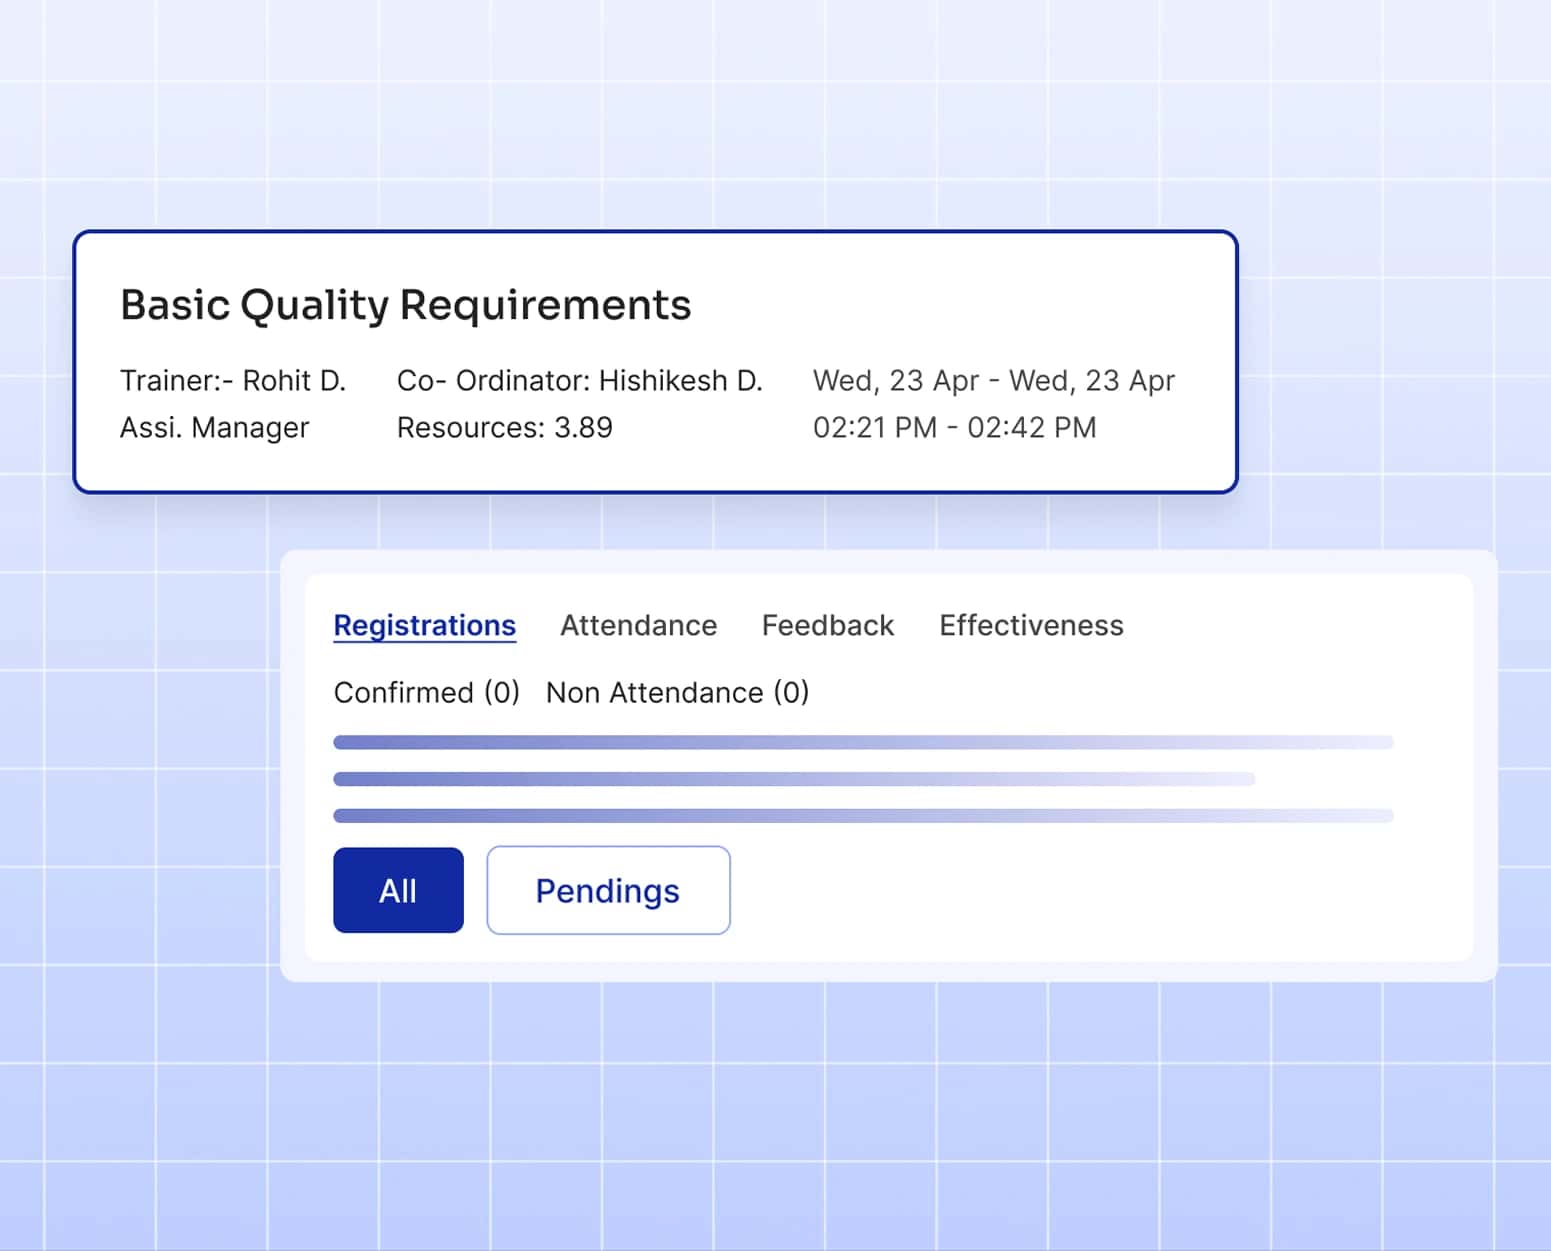Click the first gradient progress bar
Image resolution: width=1551 pixels, height=1251 pixels.
862,741
